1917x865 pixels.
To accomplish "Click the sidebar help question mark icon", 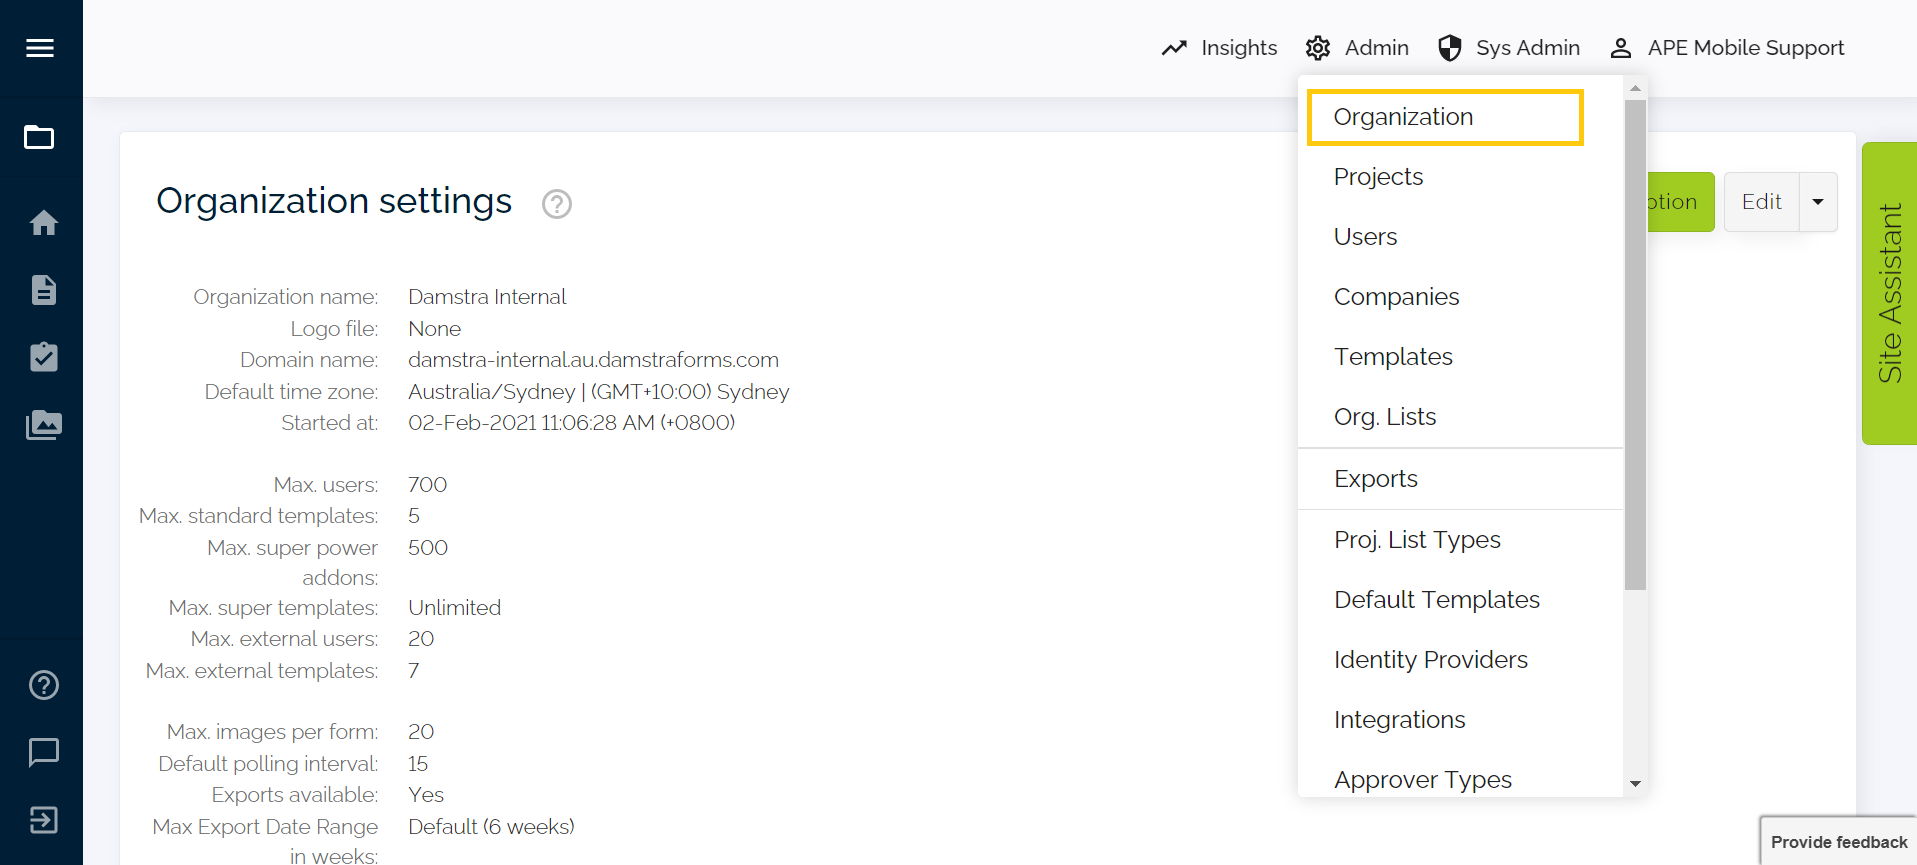I will tap(43, 685).
